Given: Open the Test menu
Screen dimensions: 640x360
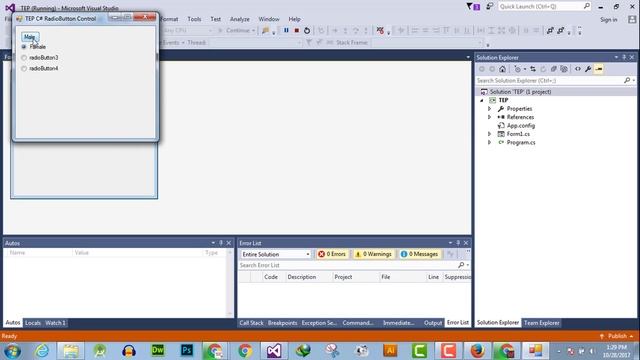Looking at the screenshot, I should pyautogui.click(x=216, y=19).
